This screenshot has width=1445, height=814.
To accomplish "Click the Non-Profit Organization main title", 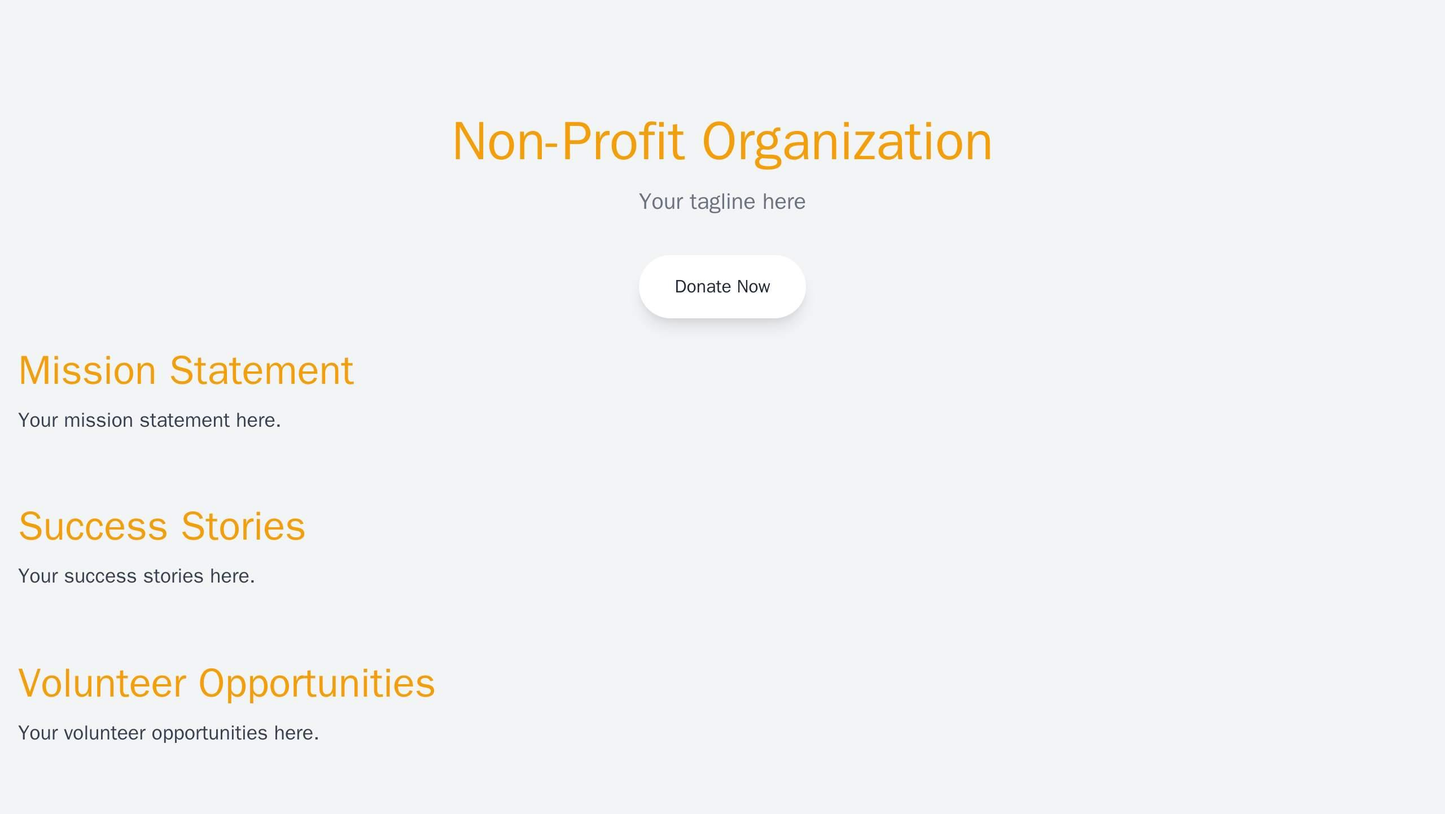I will pos(722,142).
